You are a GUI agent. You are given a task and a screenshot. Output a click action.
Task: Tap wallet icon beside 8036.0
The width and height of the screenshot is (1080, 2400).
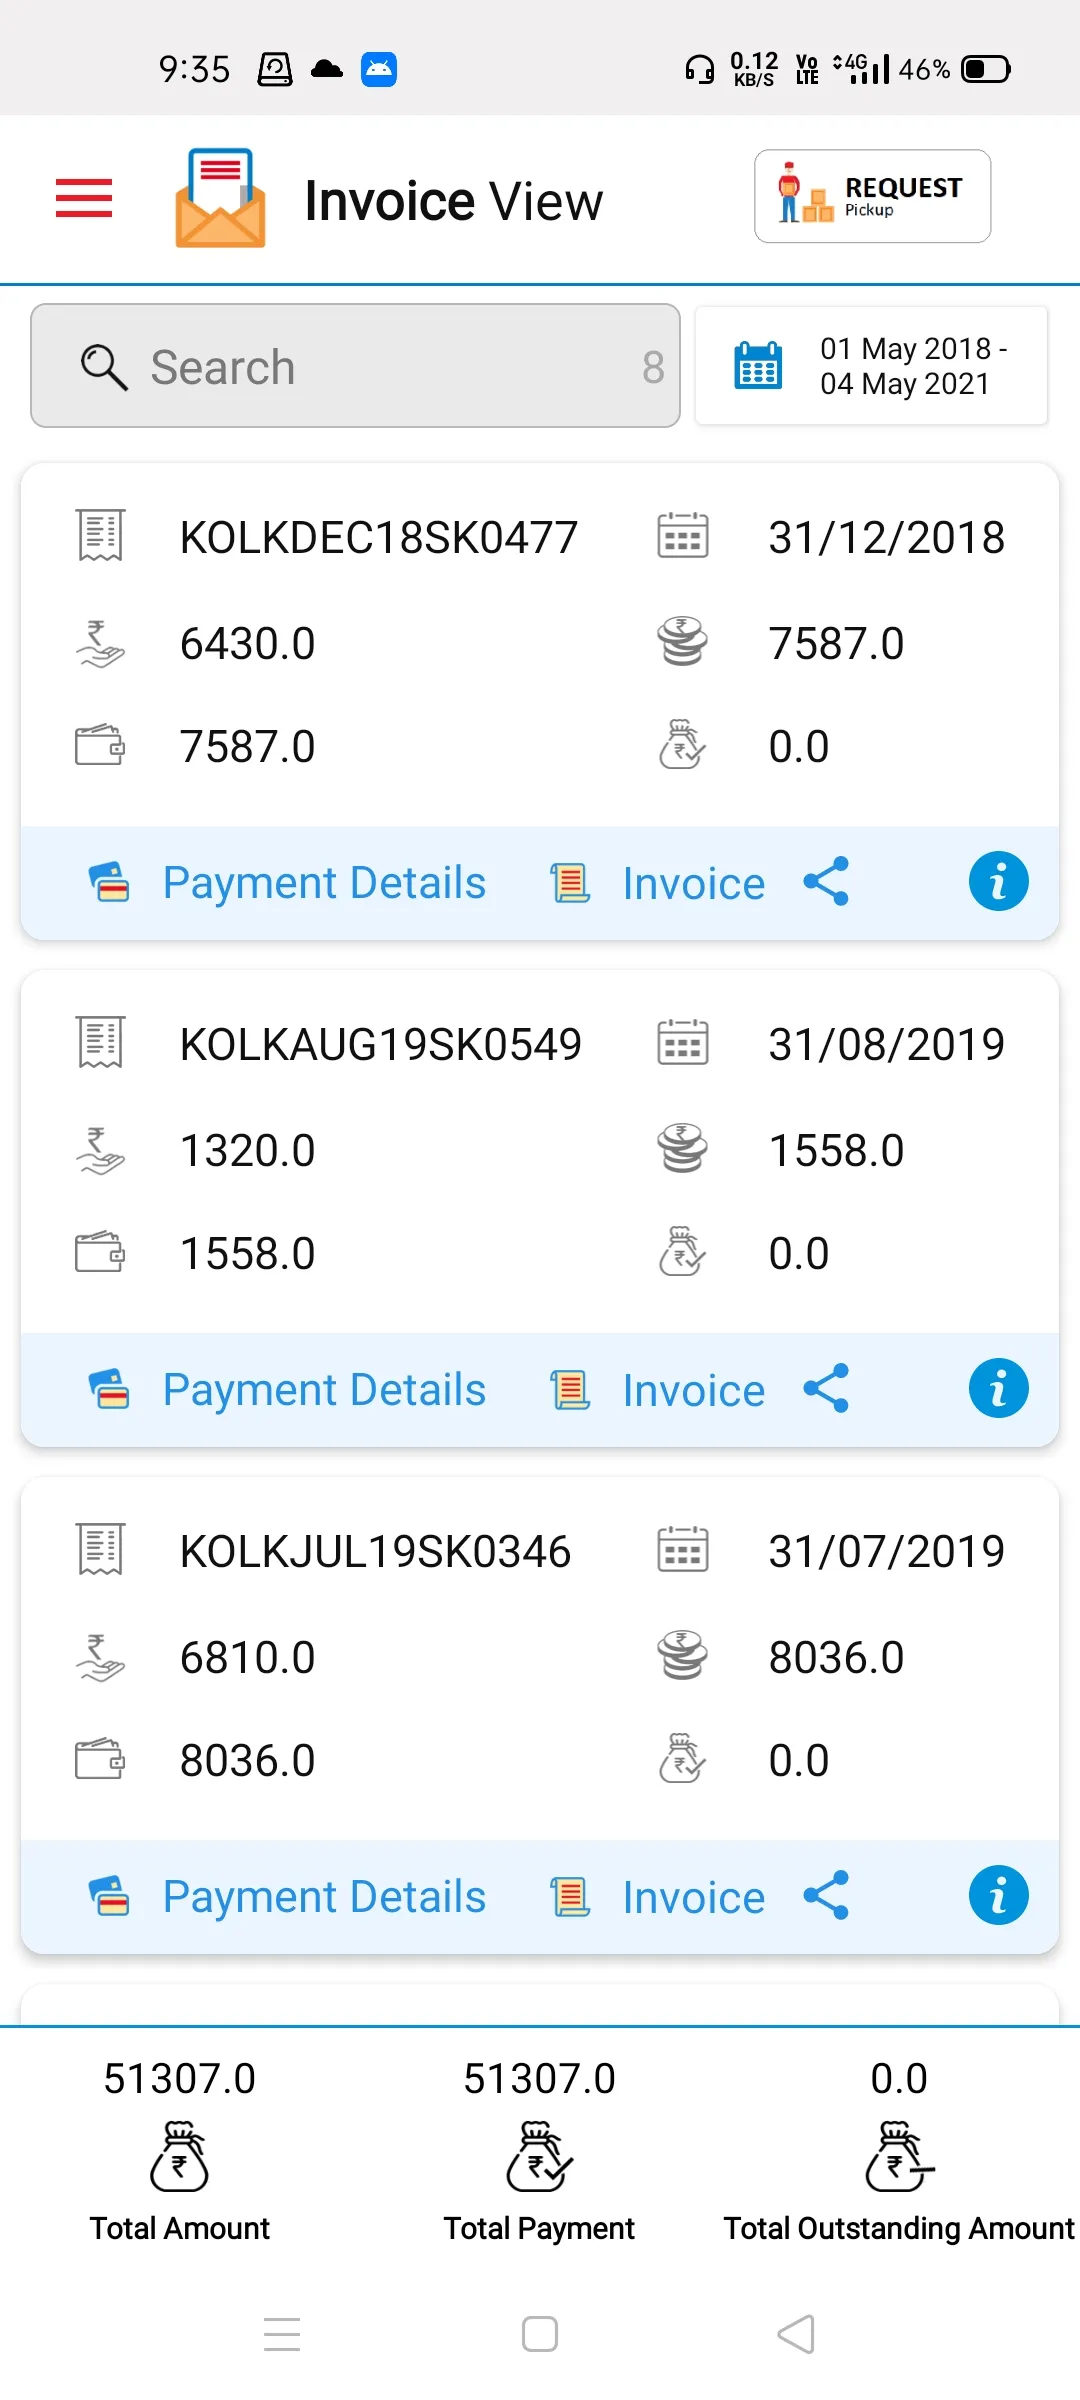[100, 1759]
